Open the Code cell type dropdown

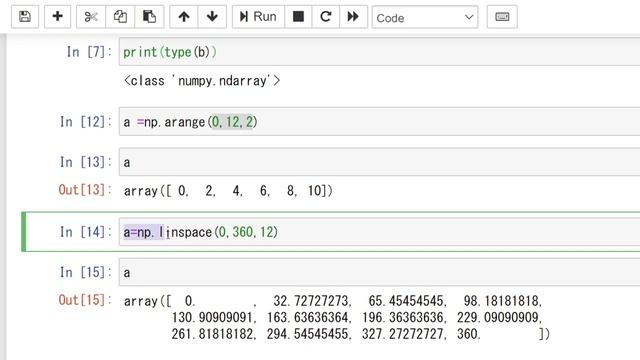tap(425, 18)
